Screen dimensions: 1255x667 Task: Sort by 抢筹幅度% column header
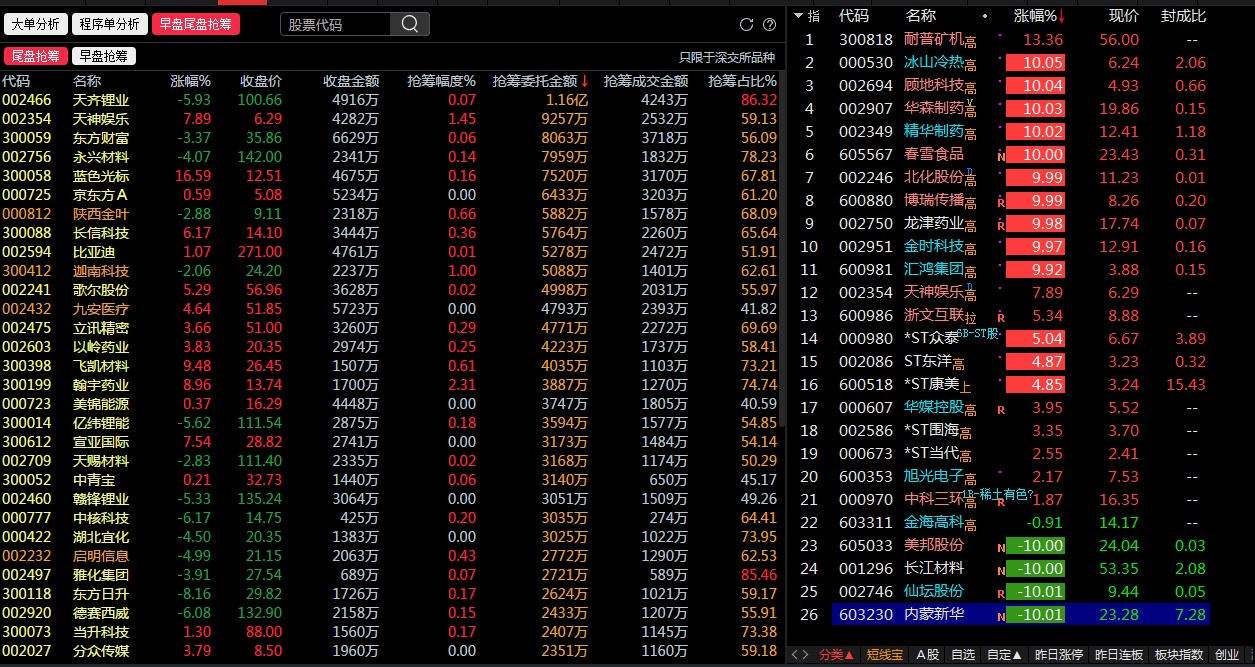point(442,80)
